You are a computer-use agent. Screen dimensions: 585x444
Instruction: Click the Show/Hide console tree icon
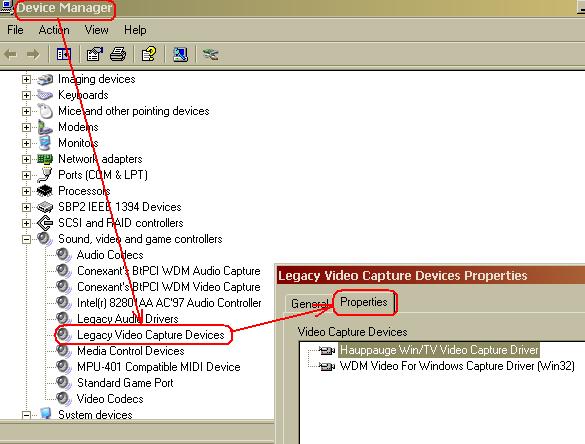click(64, 54)
